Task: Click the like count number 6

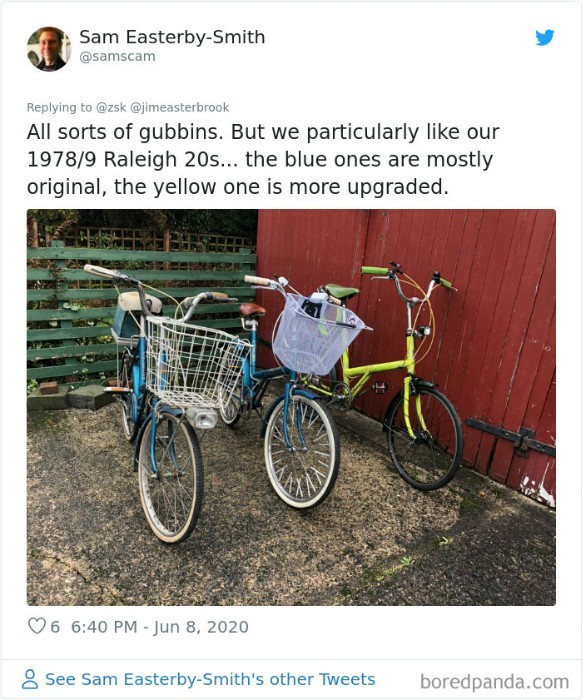Action: point(55,627)
